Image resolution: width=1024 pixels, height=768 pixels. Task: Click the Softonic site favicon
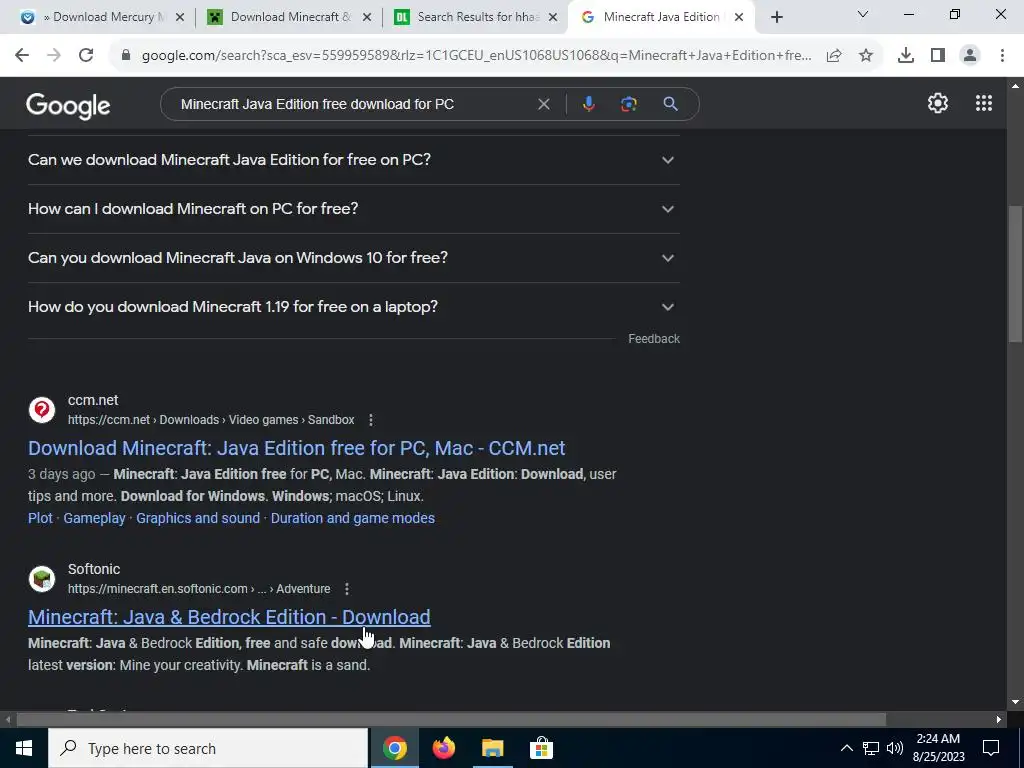pyautogui.click(x=42, y=579)
